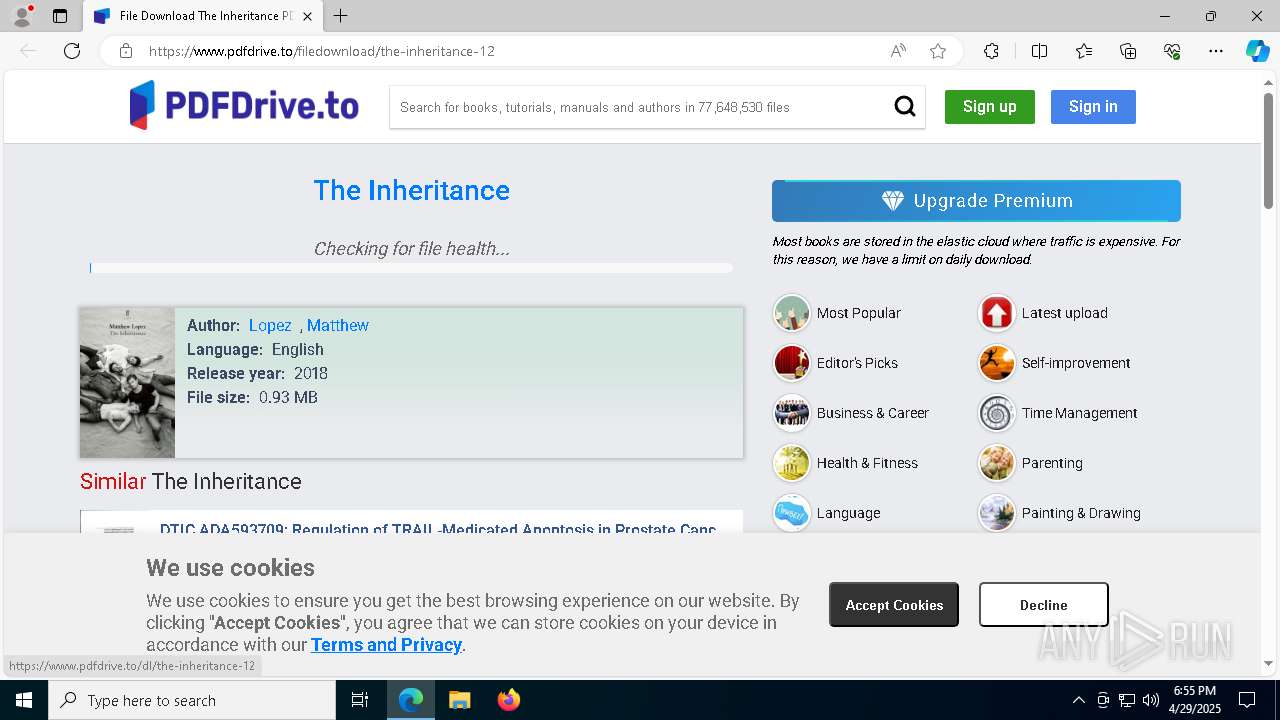Open Task View on the taskbar
The width and height of the screenshot is (1280, 720).
pos(360,700)
